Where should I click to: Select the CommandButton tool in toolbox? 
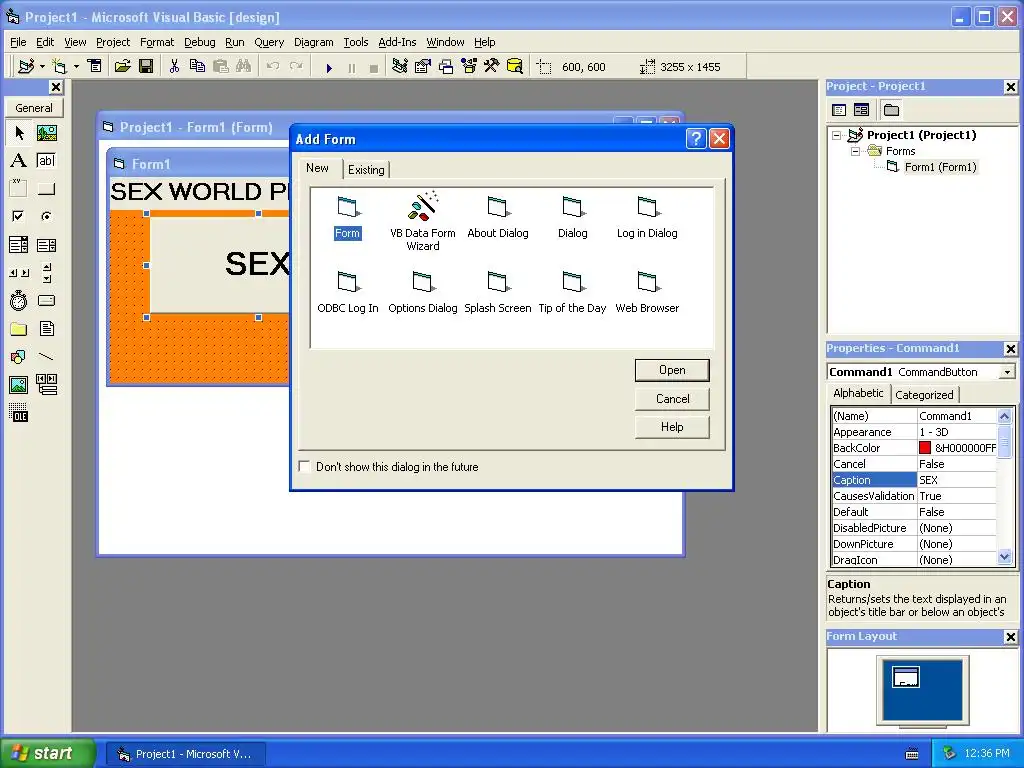tap(46, 189)
